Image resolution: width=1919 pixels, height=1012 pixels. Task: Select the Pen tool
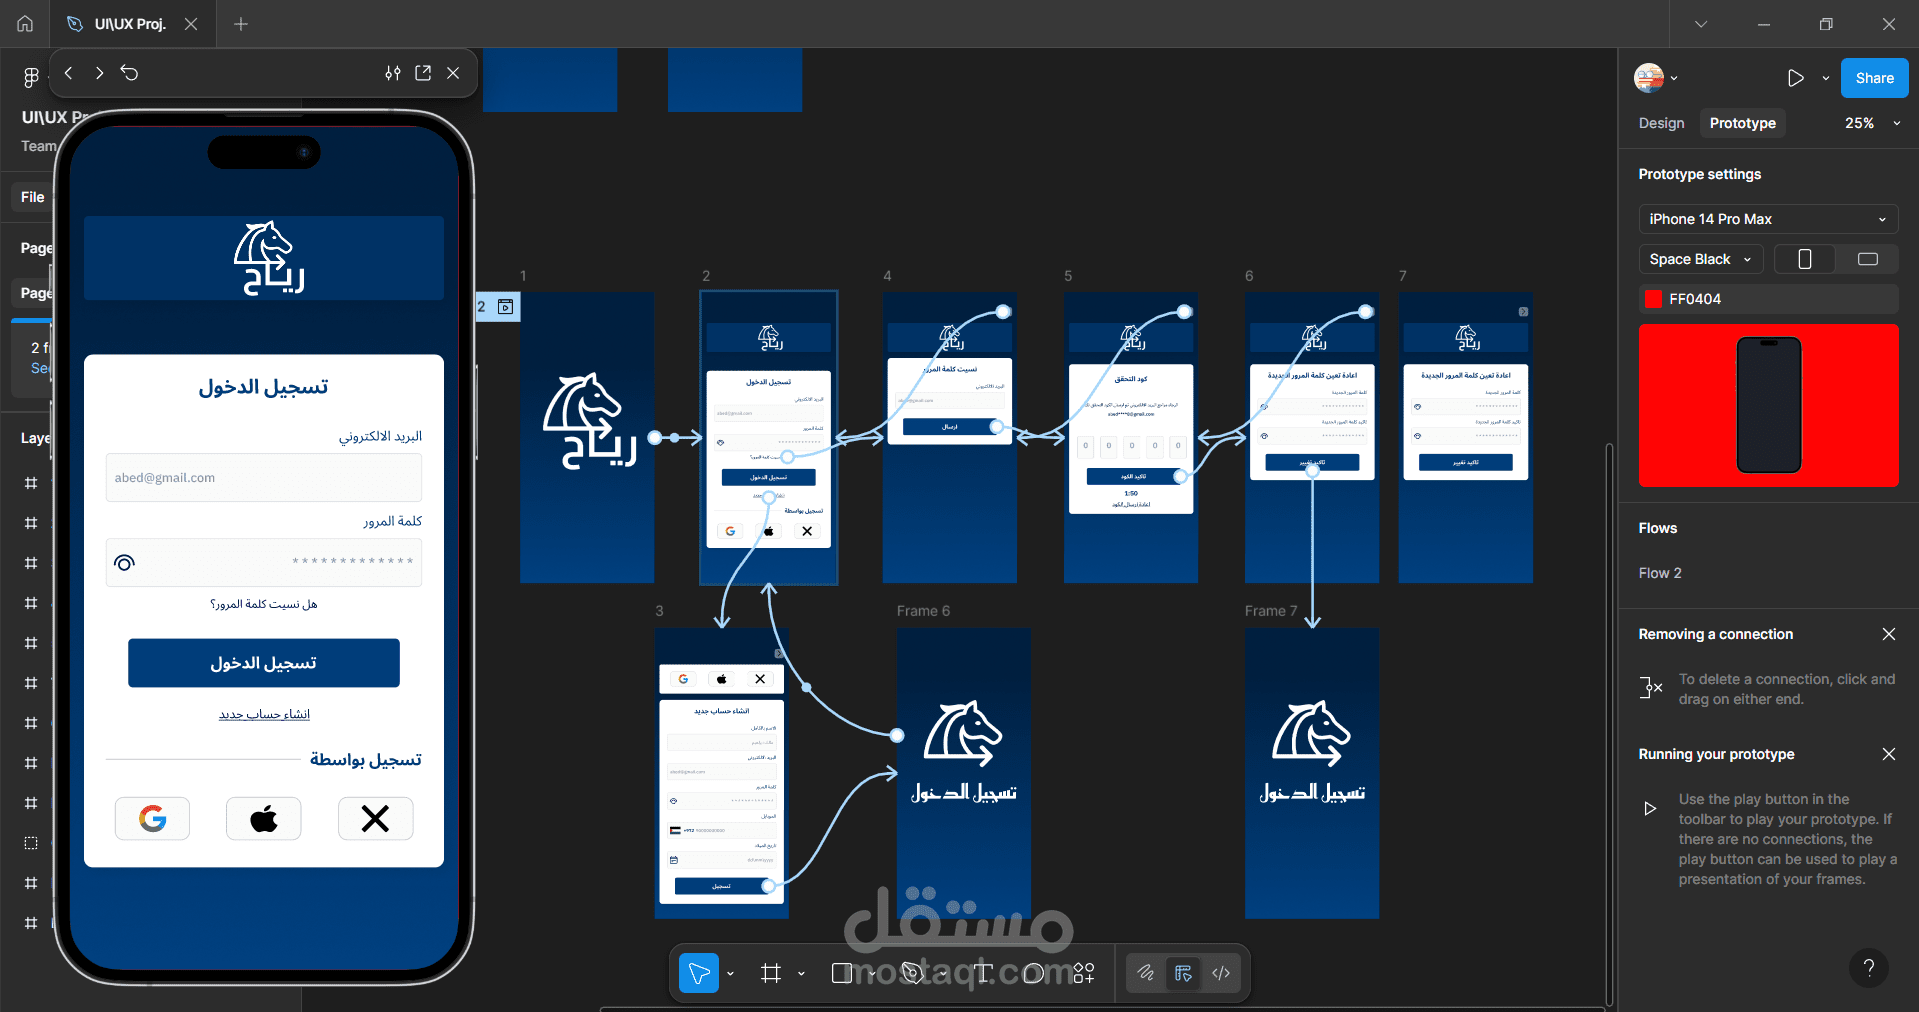pyautogui.click(x=912, y=973)
